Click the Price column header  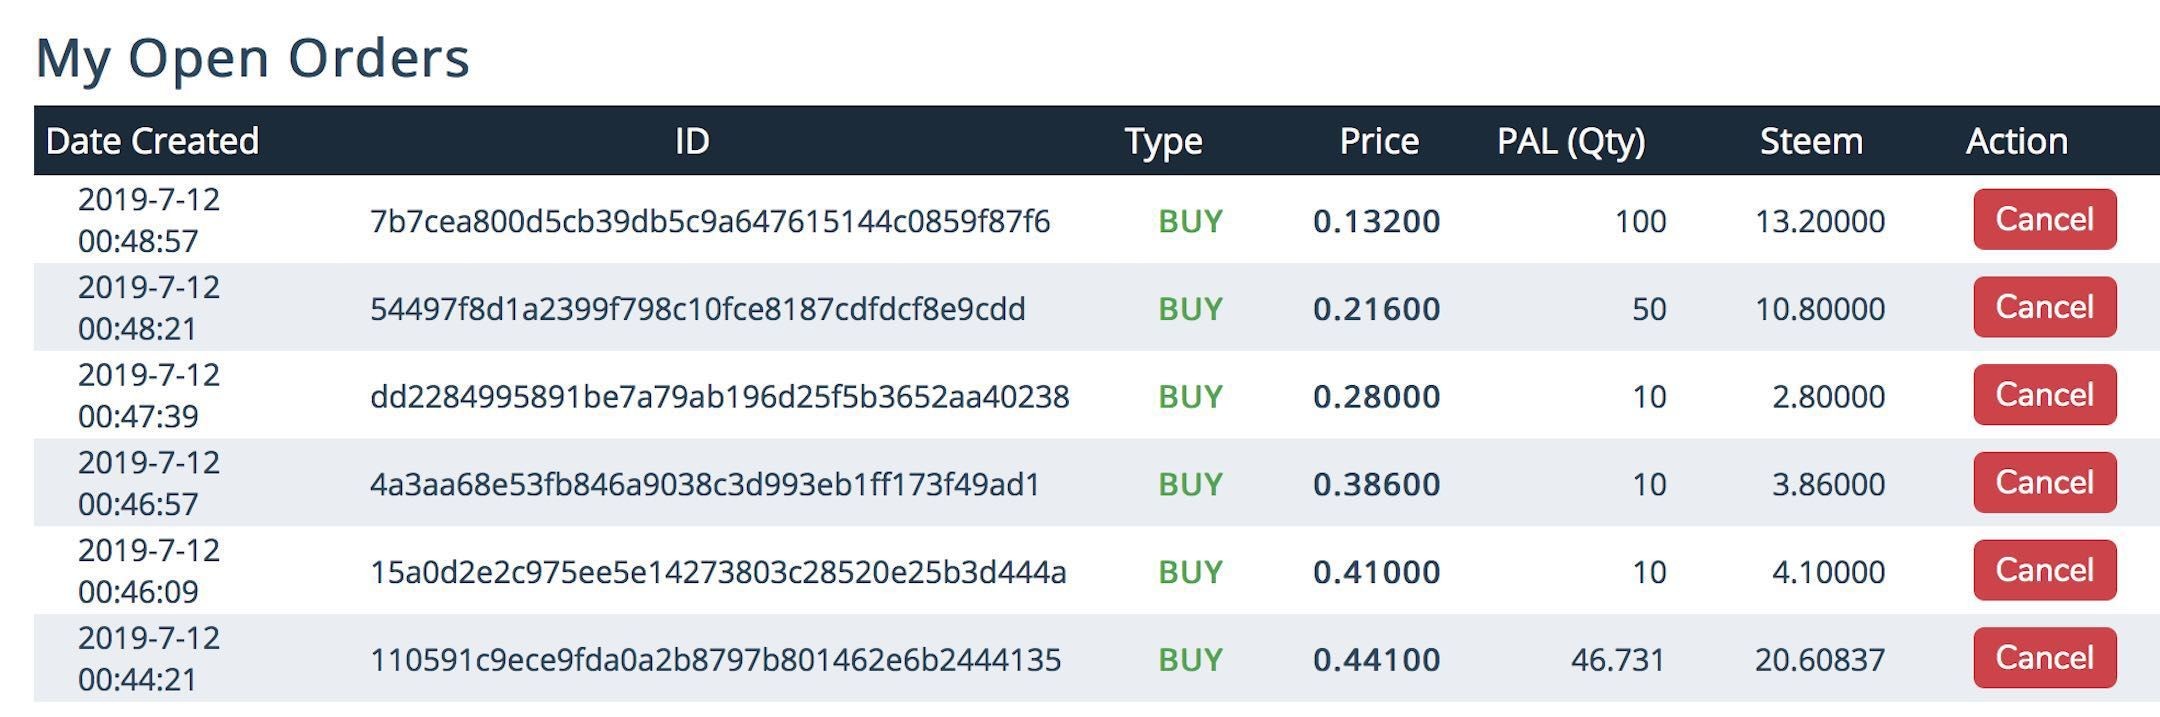1378,141
